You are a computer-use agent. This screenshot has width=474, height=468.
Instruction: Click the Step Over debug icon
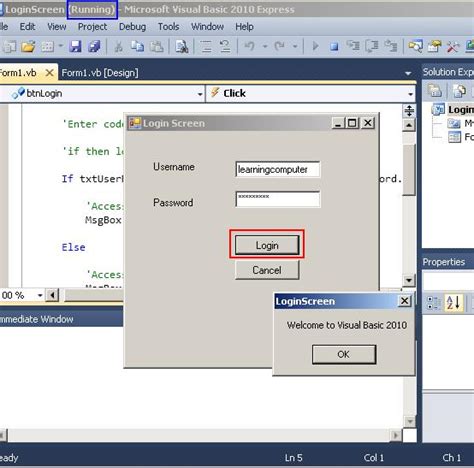[x=372, y=46]
